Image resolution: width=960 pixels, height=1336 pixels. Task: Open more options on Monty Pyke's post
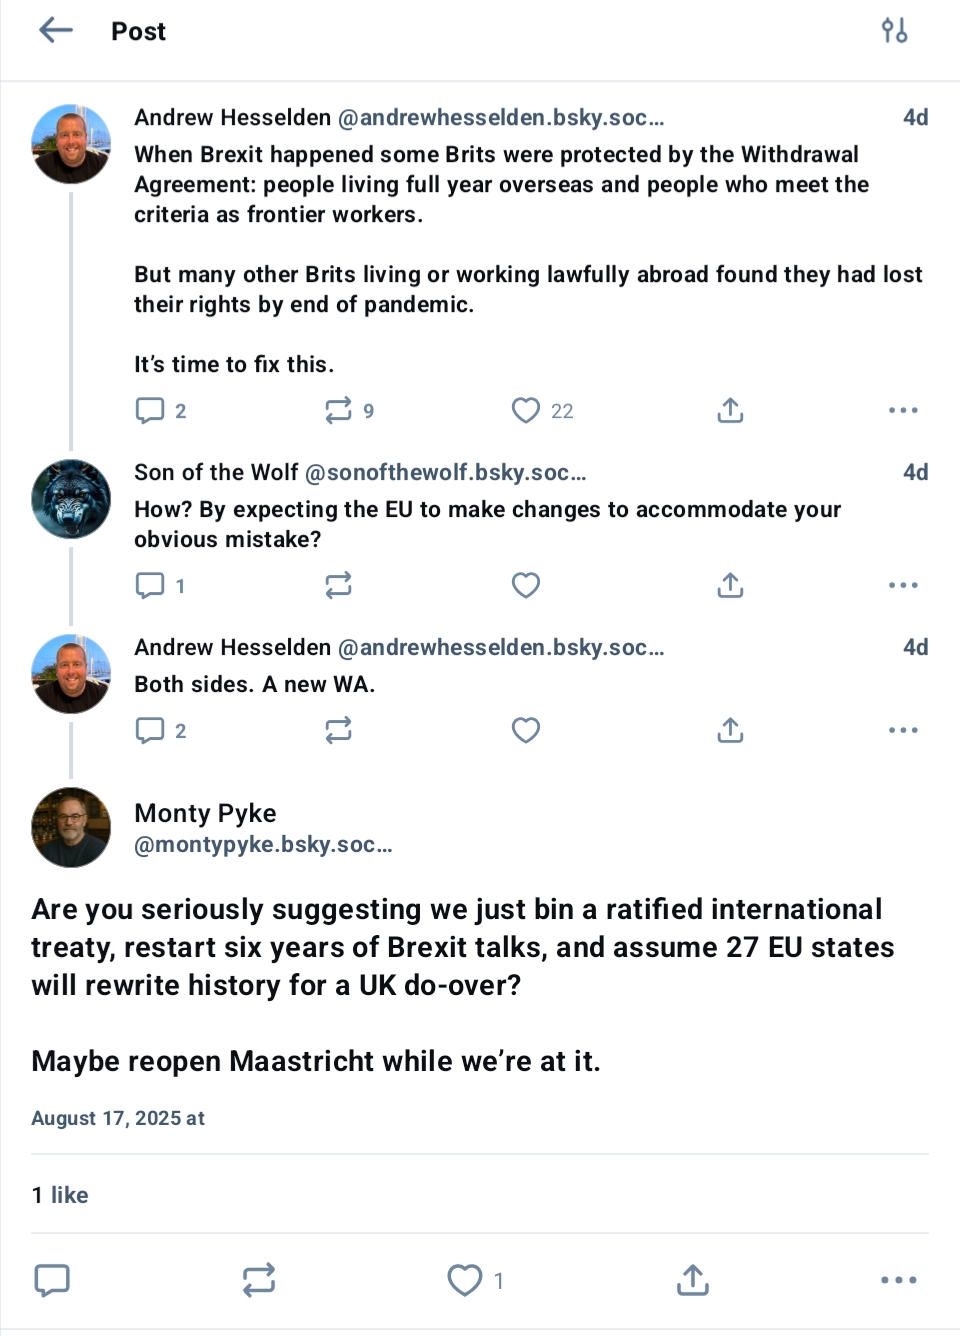pos(898,1280)
